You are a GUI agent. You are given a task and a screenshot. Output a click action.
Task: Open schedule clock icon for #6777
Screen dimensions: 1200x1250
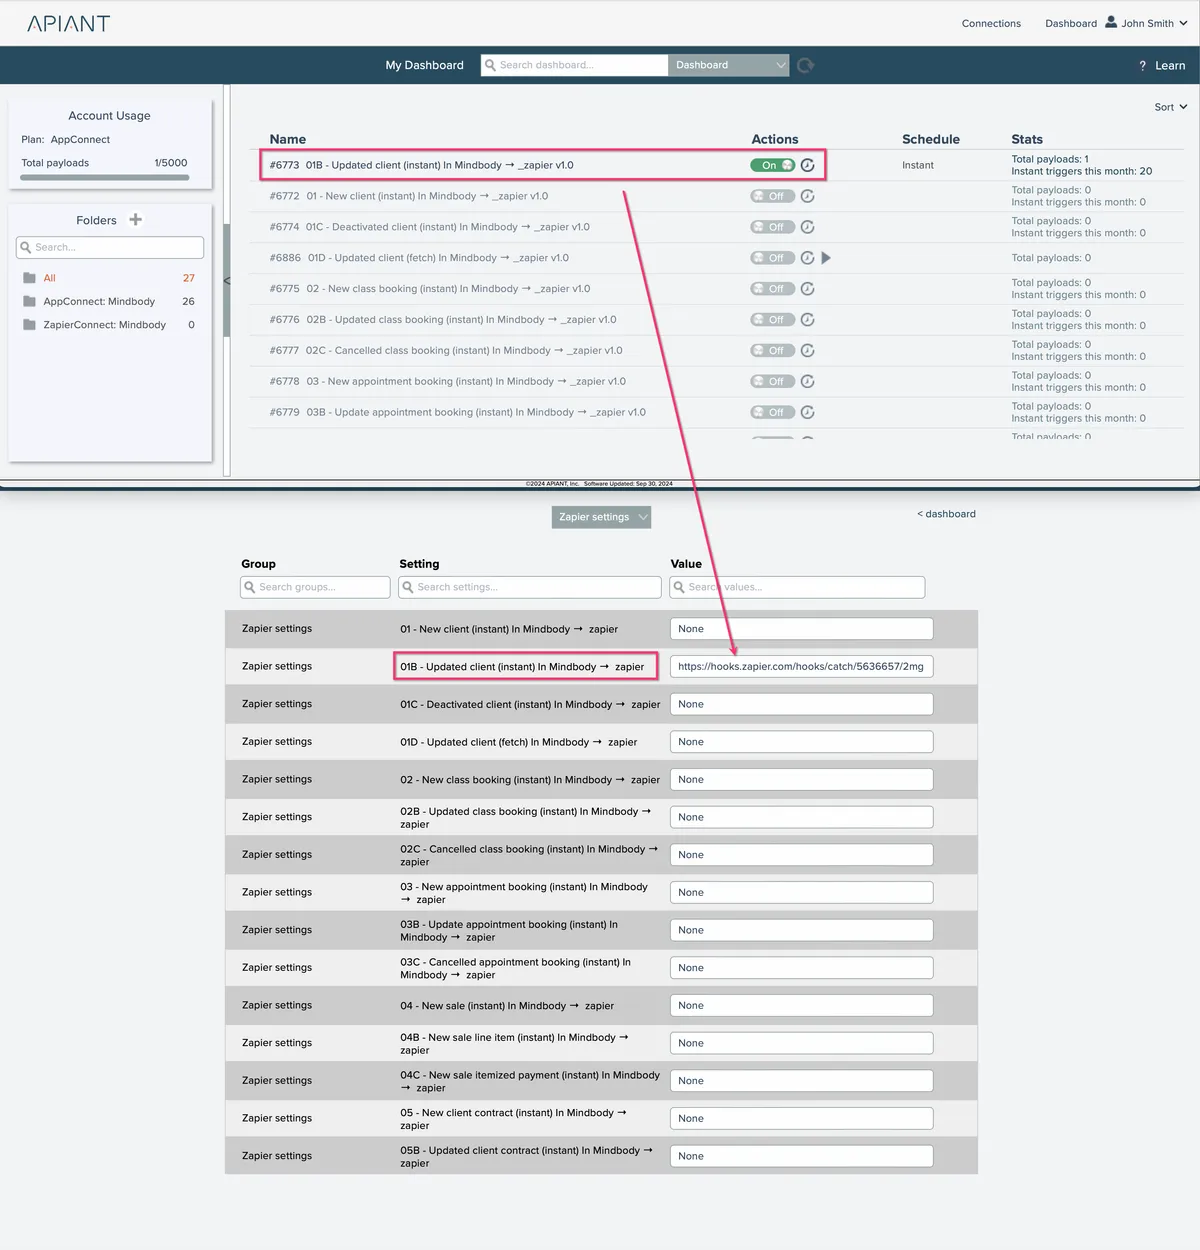click(x=808, y=351)
